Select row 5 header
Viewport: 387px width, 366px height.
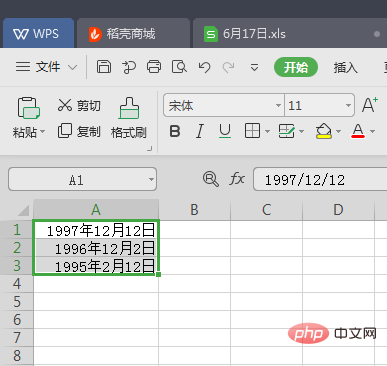pos(17,302)
